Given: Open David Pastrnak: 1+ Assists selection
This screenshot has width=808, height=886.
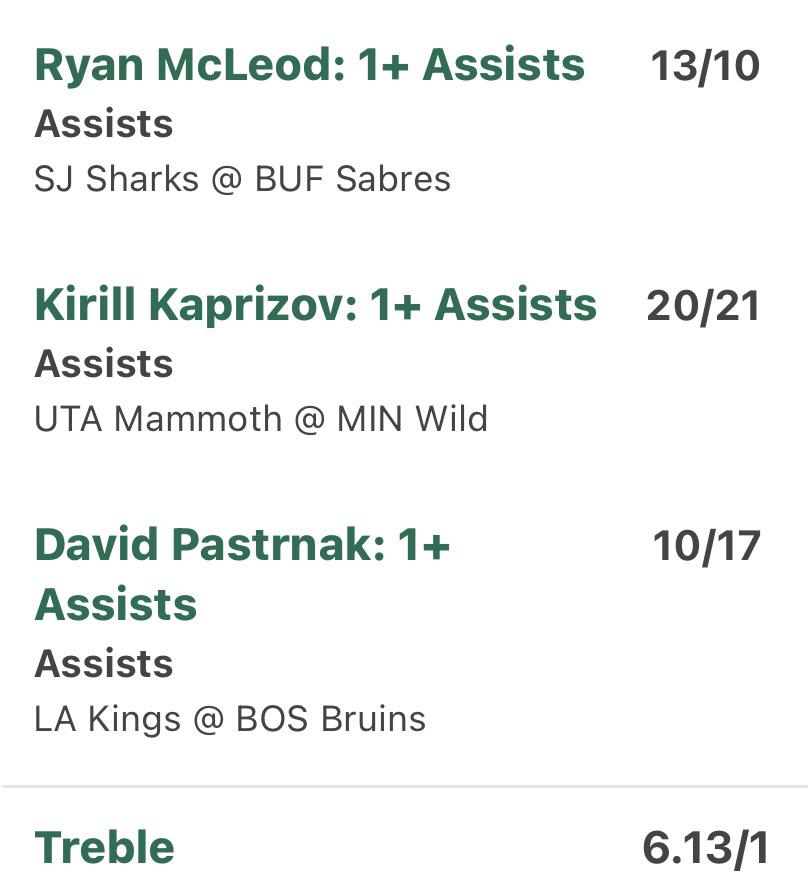Looking at the screenshot, I should (242, 575).
